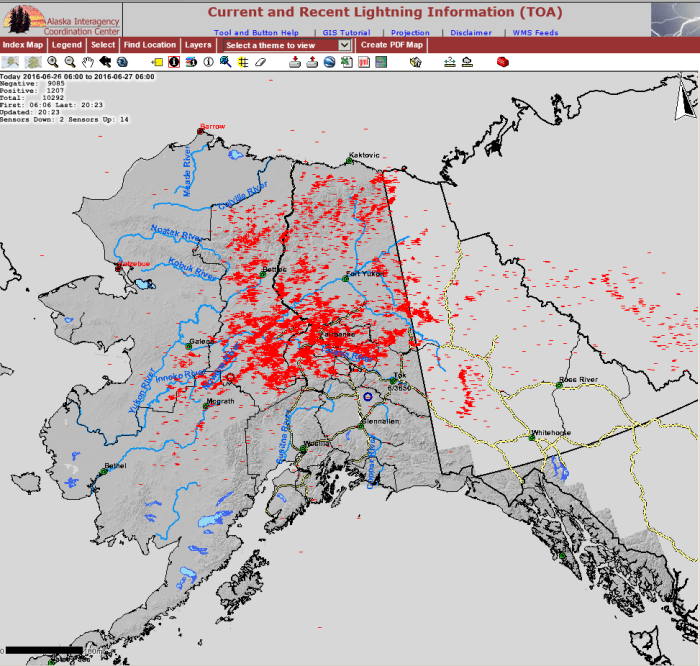Click the Glennallen green marker on map
The image size is (700, 666).
[x=360, y=426]
